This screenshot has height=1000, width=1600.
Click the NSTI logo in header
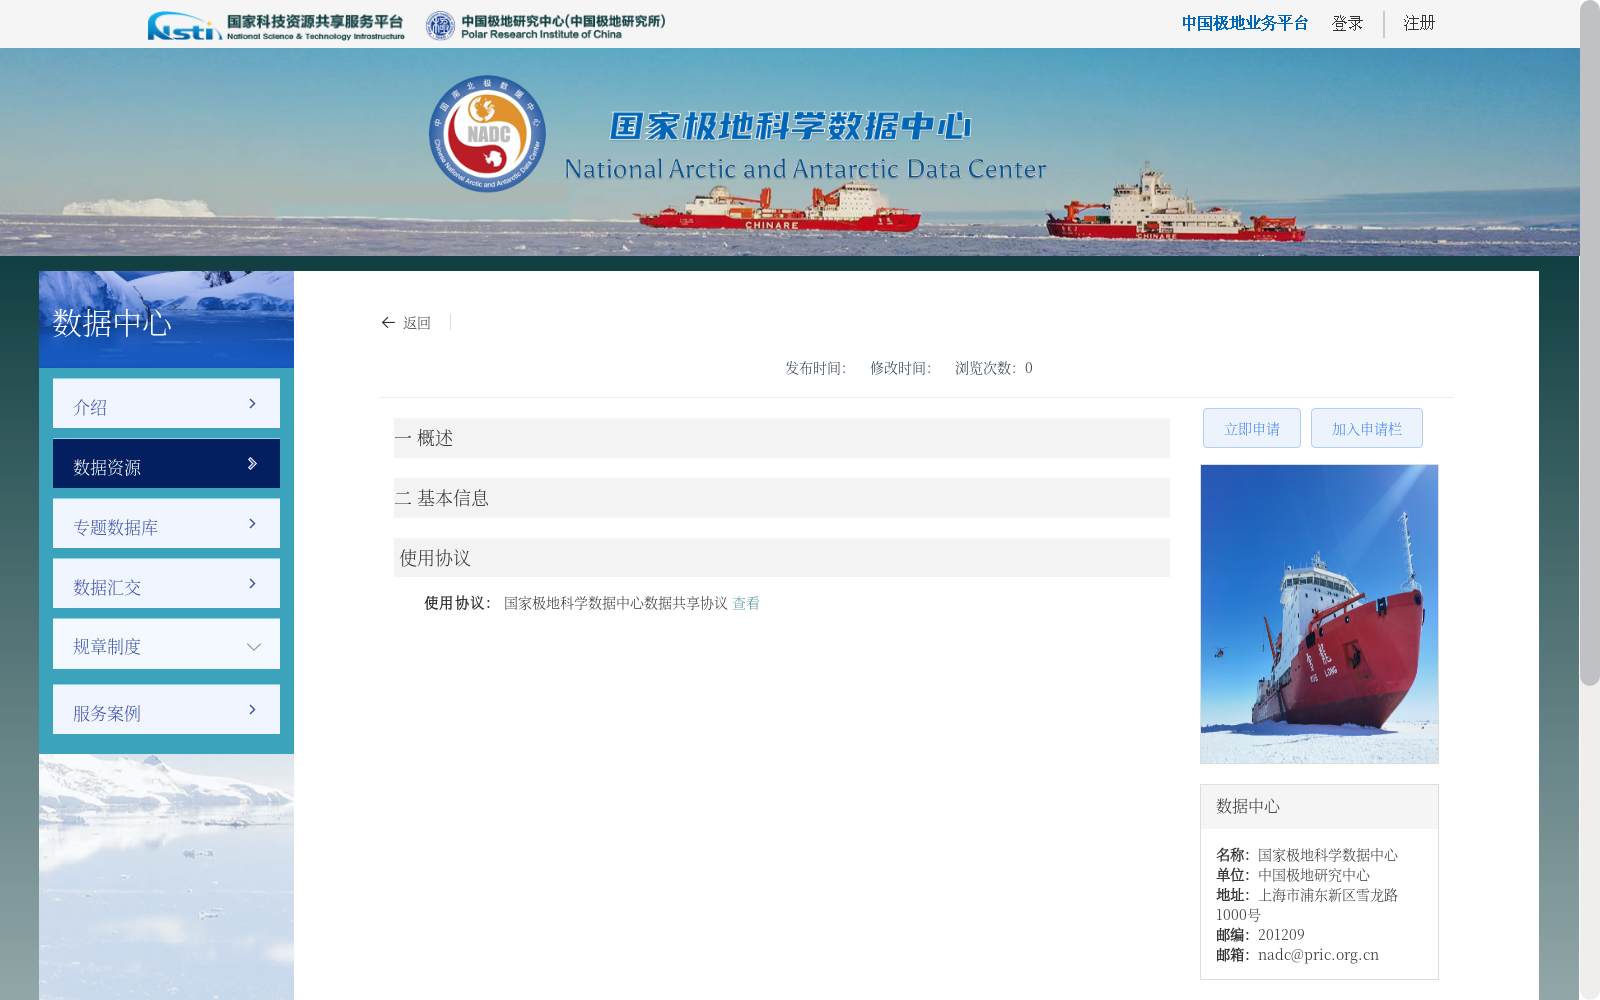click(x=276, y=26)
